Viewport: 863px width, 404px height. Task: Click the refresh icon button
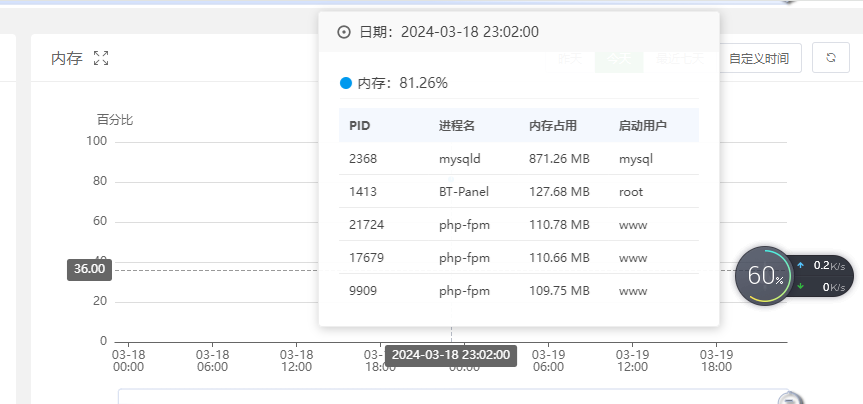pyautogui.click(x=831, y=58)
